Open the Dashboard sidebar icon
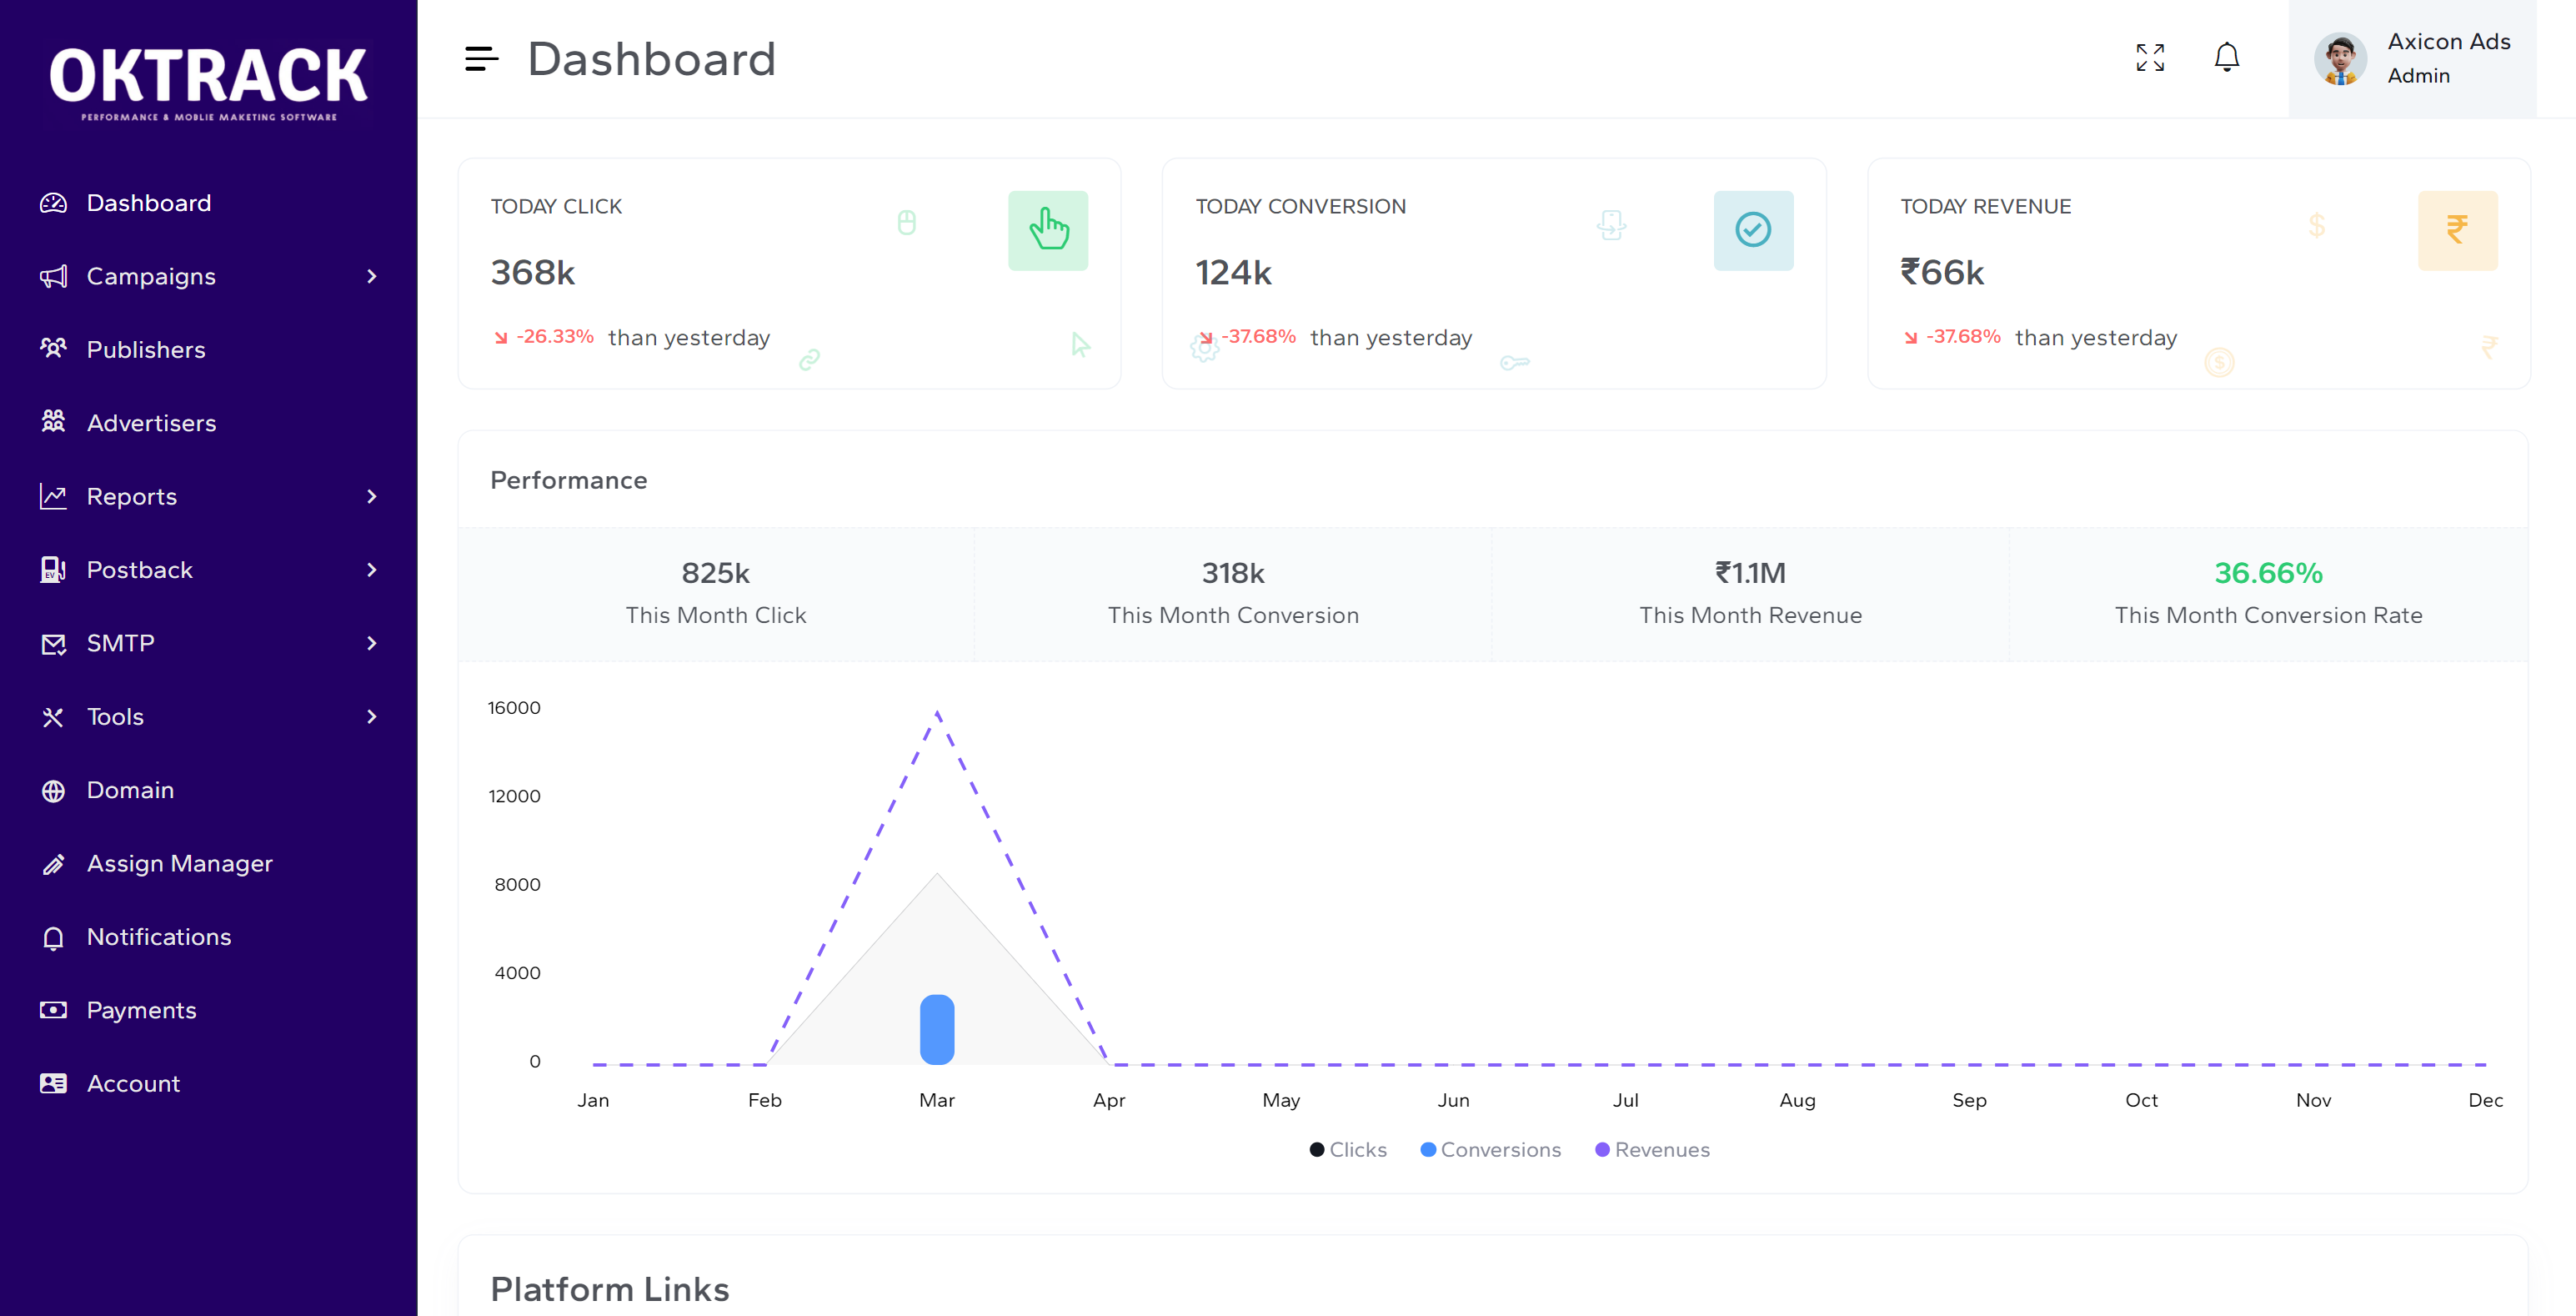The width and height of the screenshot is (2576, 1316). 53,202
